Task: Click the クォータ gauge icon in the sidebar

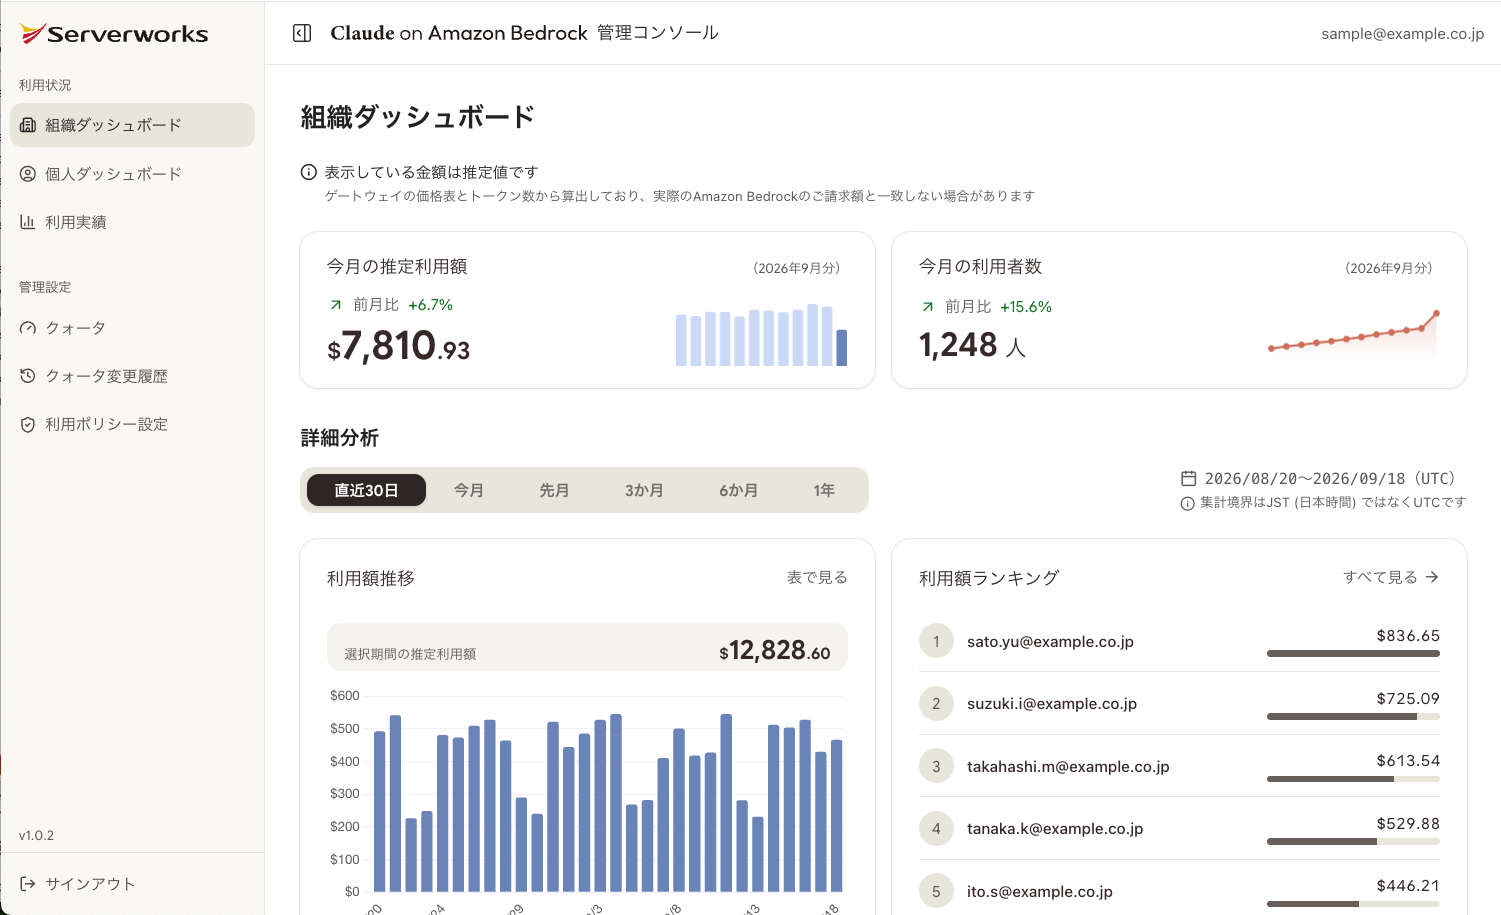Action: pos(28,328)
